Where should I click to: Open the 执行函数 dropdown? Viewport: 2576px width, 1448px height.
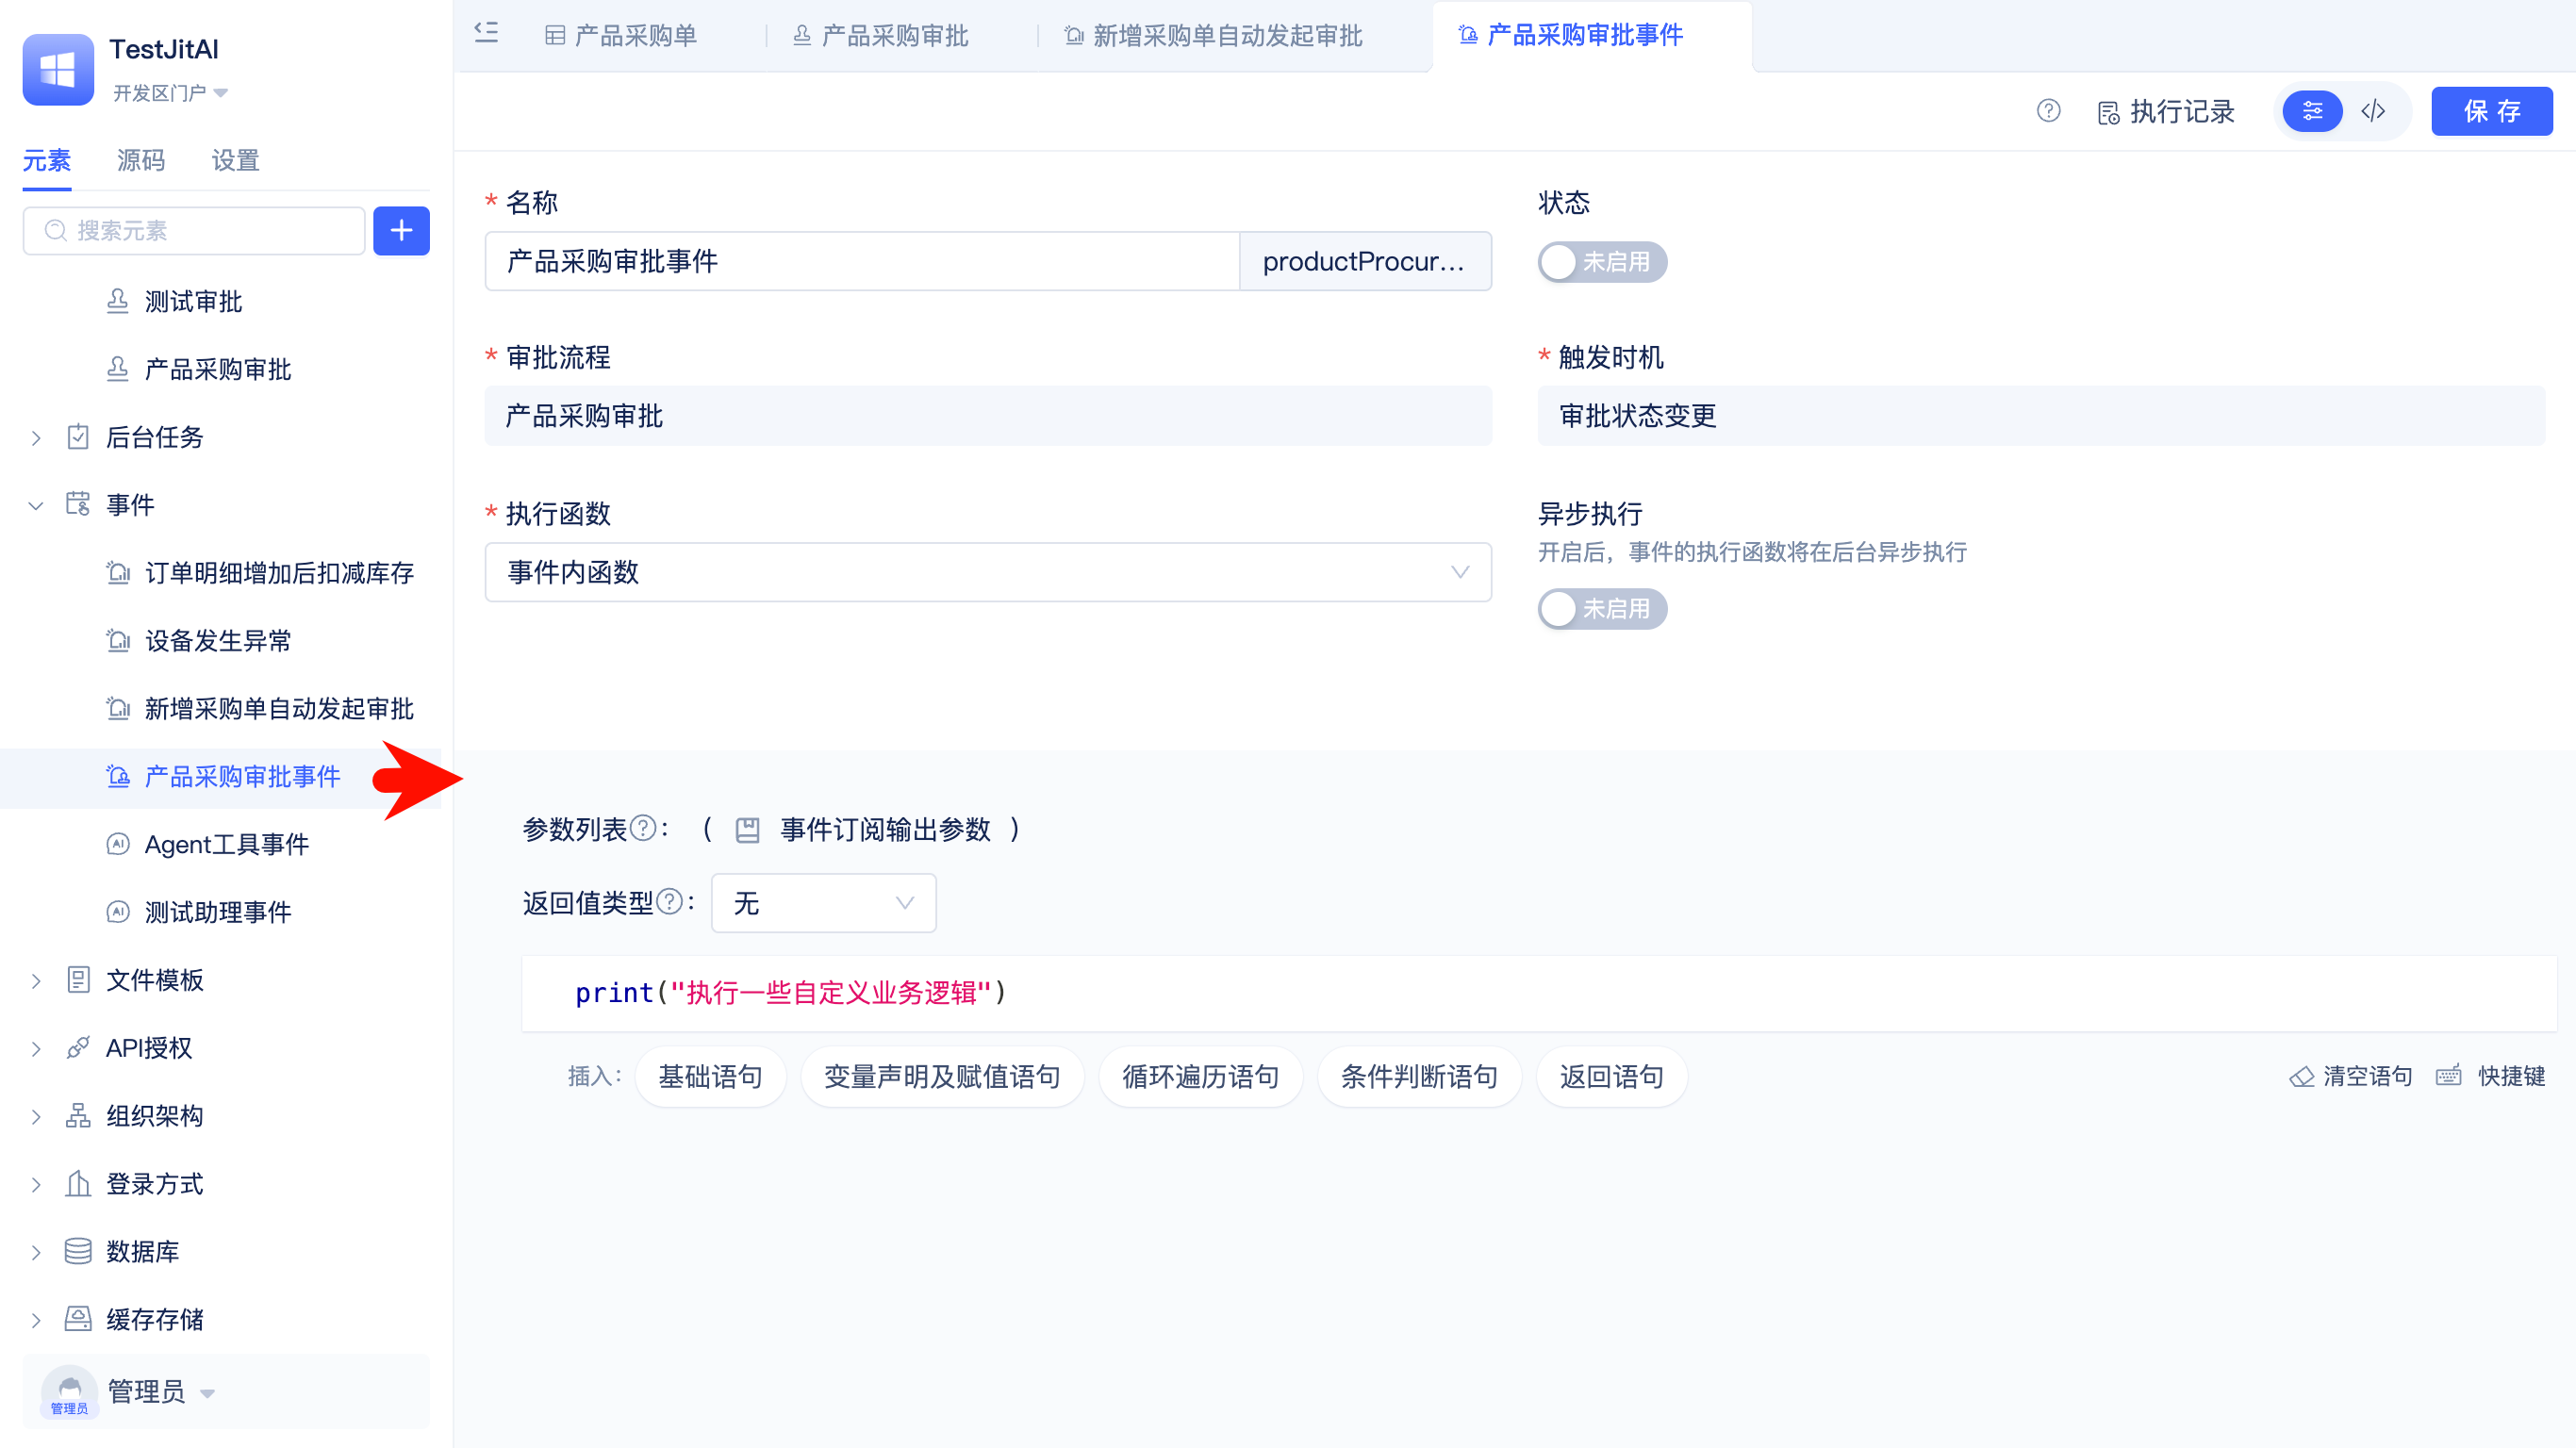click(988, 572)
